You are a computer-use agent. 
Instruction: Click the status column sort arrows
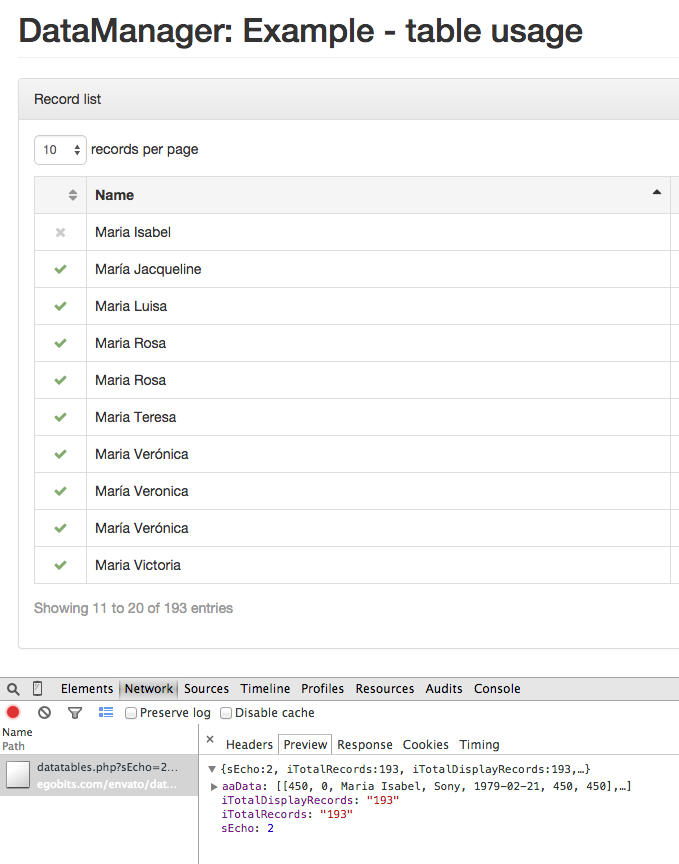(x=73, y=195)
